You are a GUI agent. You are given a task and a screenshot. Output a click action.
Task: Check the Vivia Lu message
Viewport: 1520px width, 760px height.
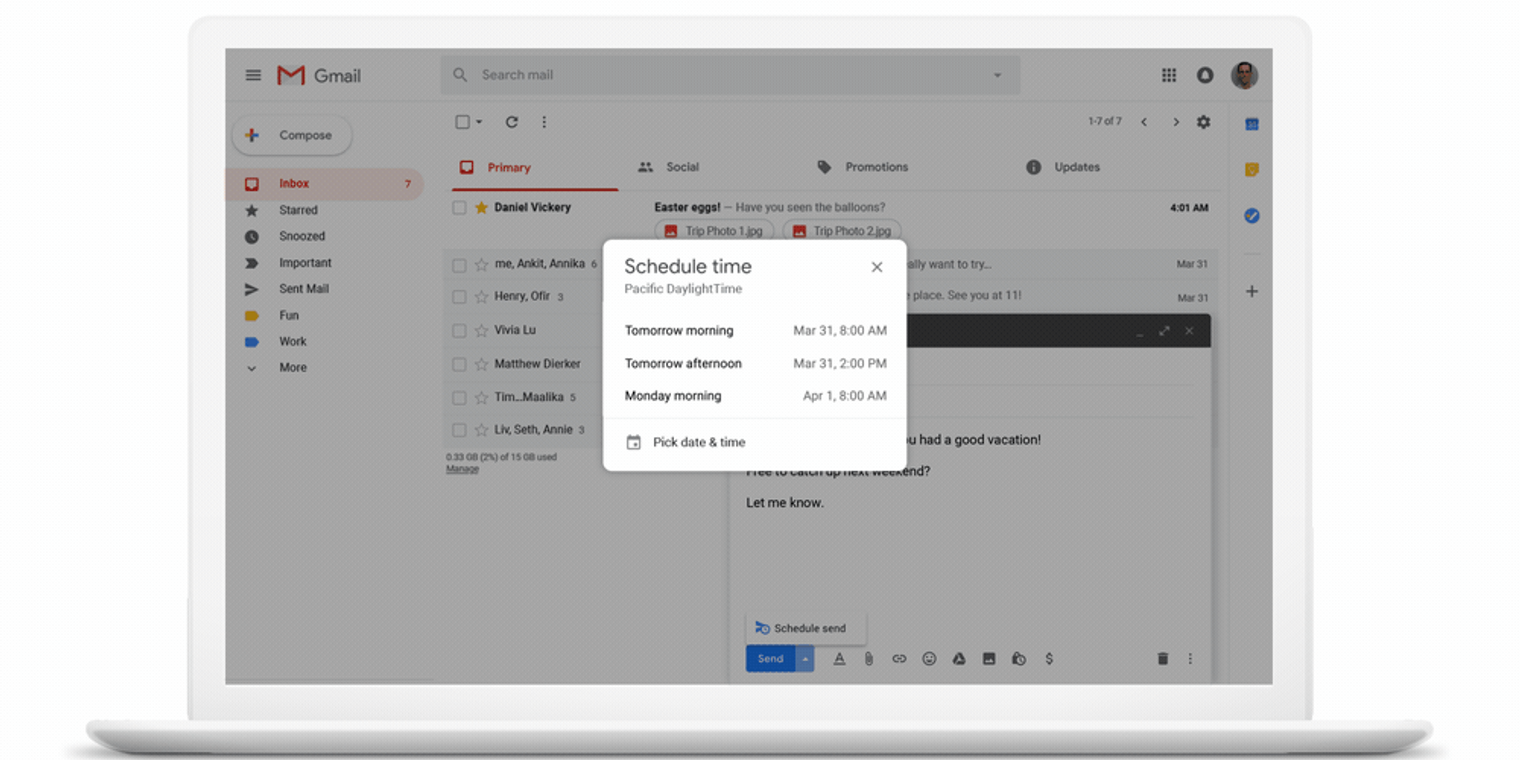[459, 330]
